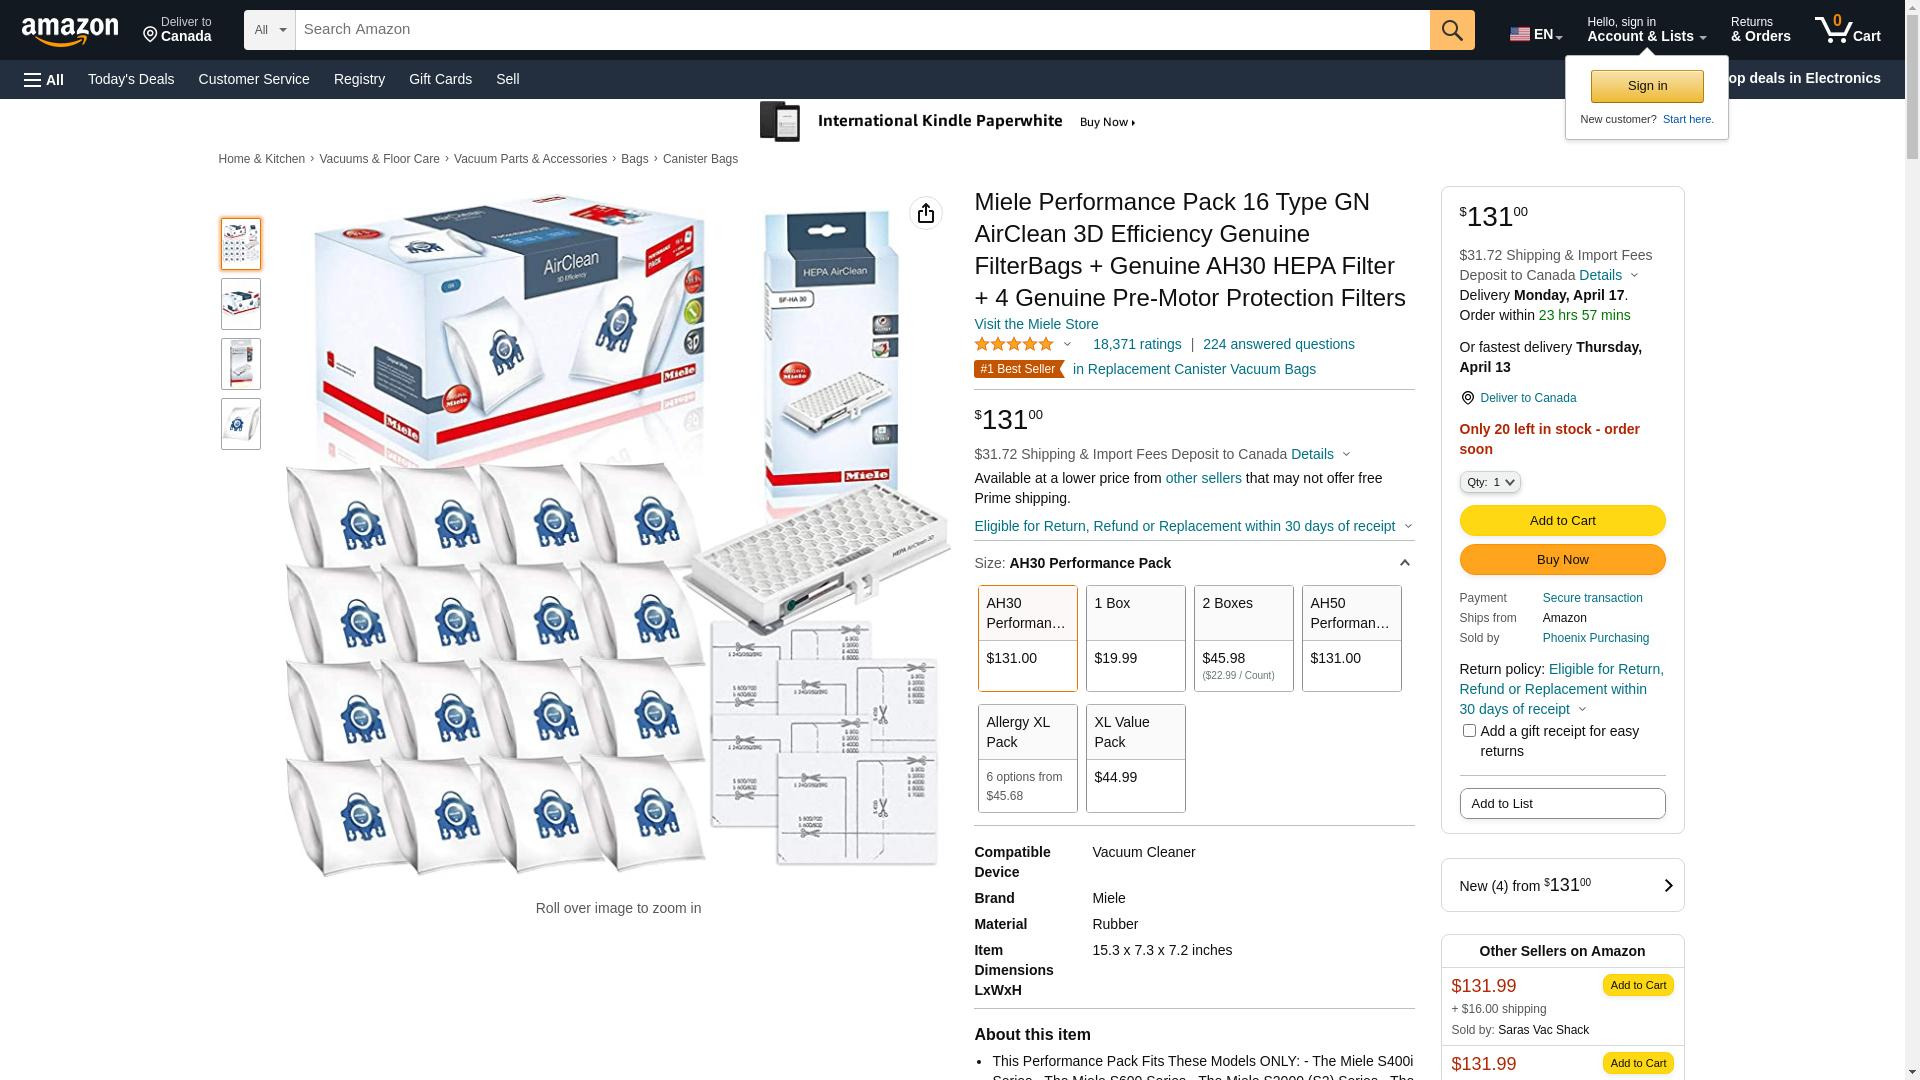Image resolution: width=1920 pixels, height=1080 pixels.
Task: Open Phoenix Purchasing seller page
Action: coord(1596,638)
